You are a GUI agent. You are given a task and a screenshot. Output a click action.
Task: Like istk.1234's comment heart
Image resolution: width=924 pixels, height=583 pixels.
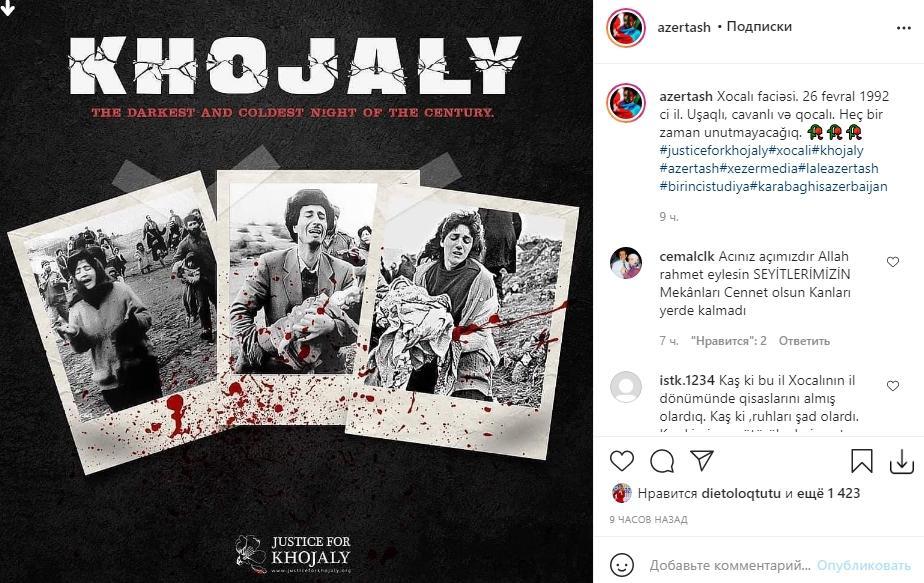pos(893,386)
